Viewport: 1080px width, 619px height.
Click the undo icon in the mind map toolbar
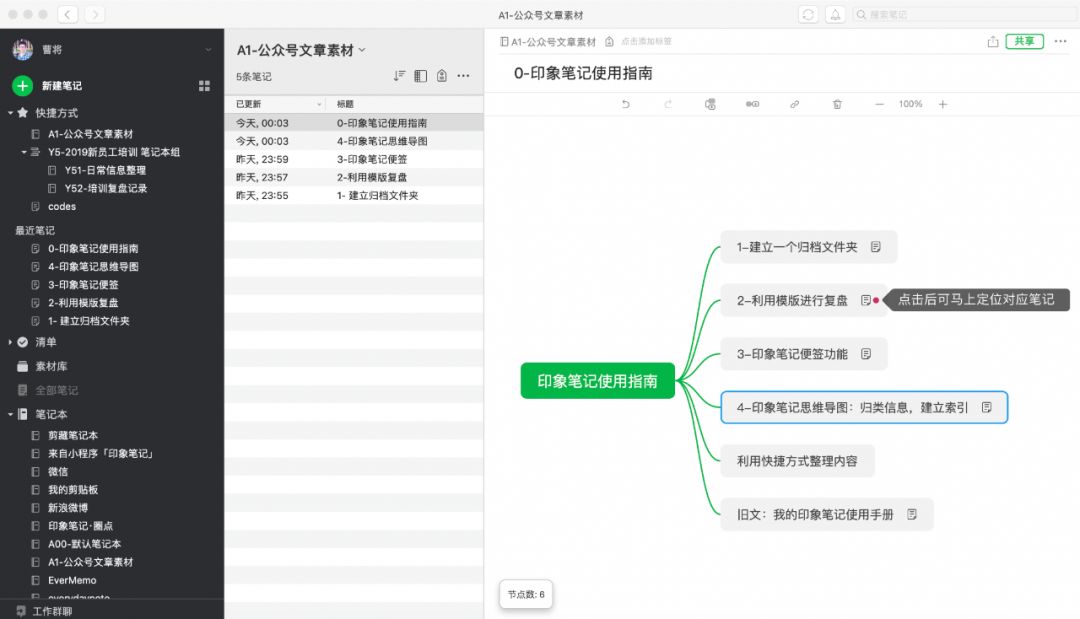[x=626, y=103]
